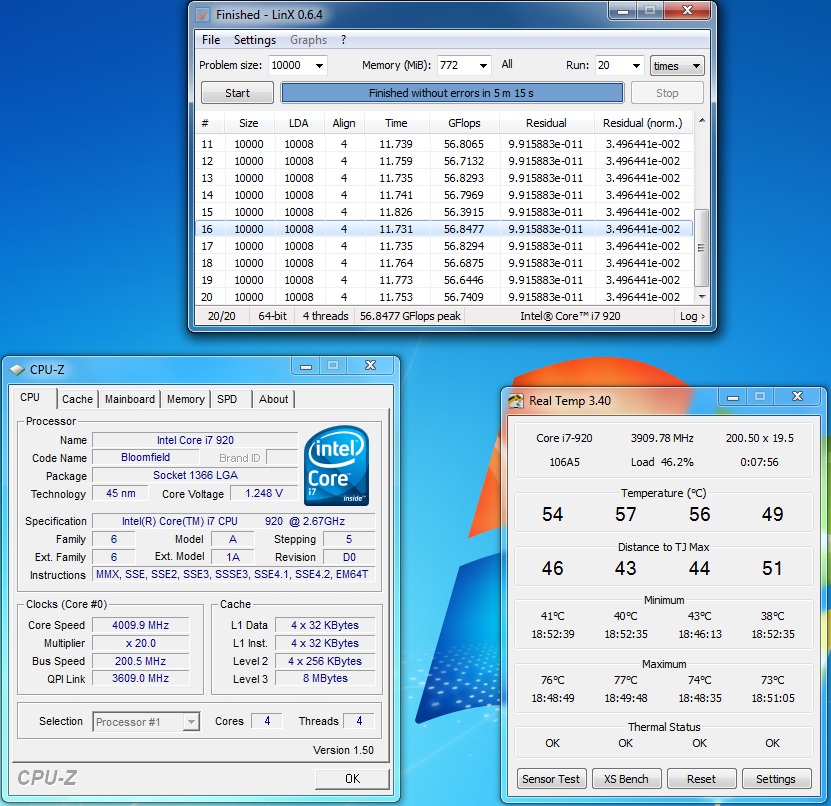This screenshot has width=831, height=806.
Task: Click OK in the CPU-Z window
Action: 352,778
